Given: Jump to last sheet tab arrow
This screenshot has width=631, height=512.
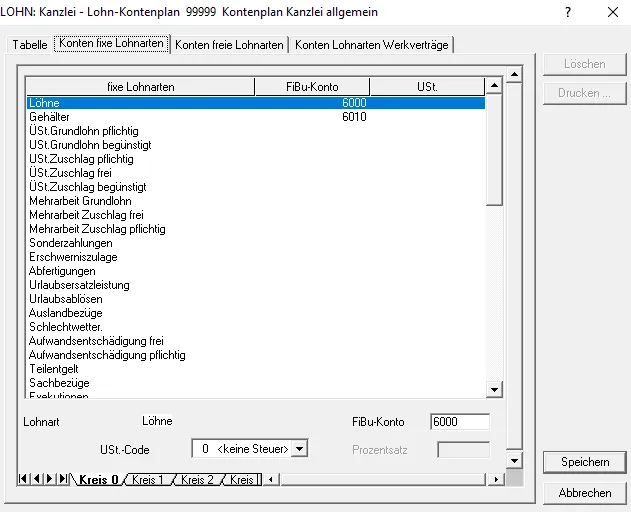Looking at the screenshot, I should [63, 479].
